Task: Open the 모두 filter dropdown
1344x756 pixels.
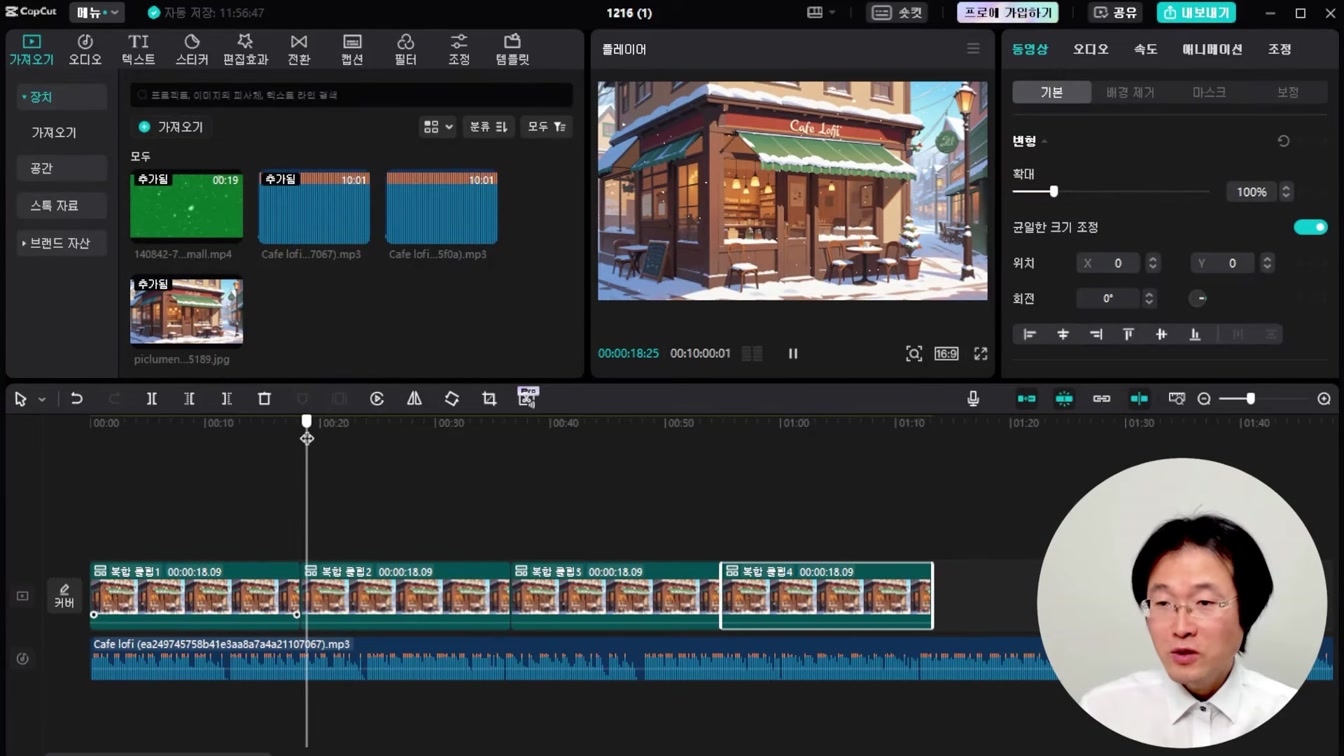Action: click(546, 127)
